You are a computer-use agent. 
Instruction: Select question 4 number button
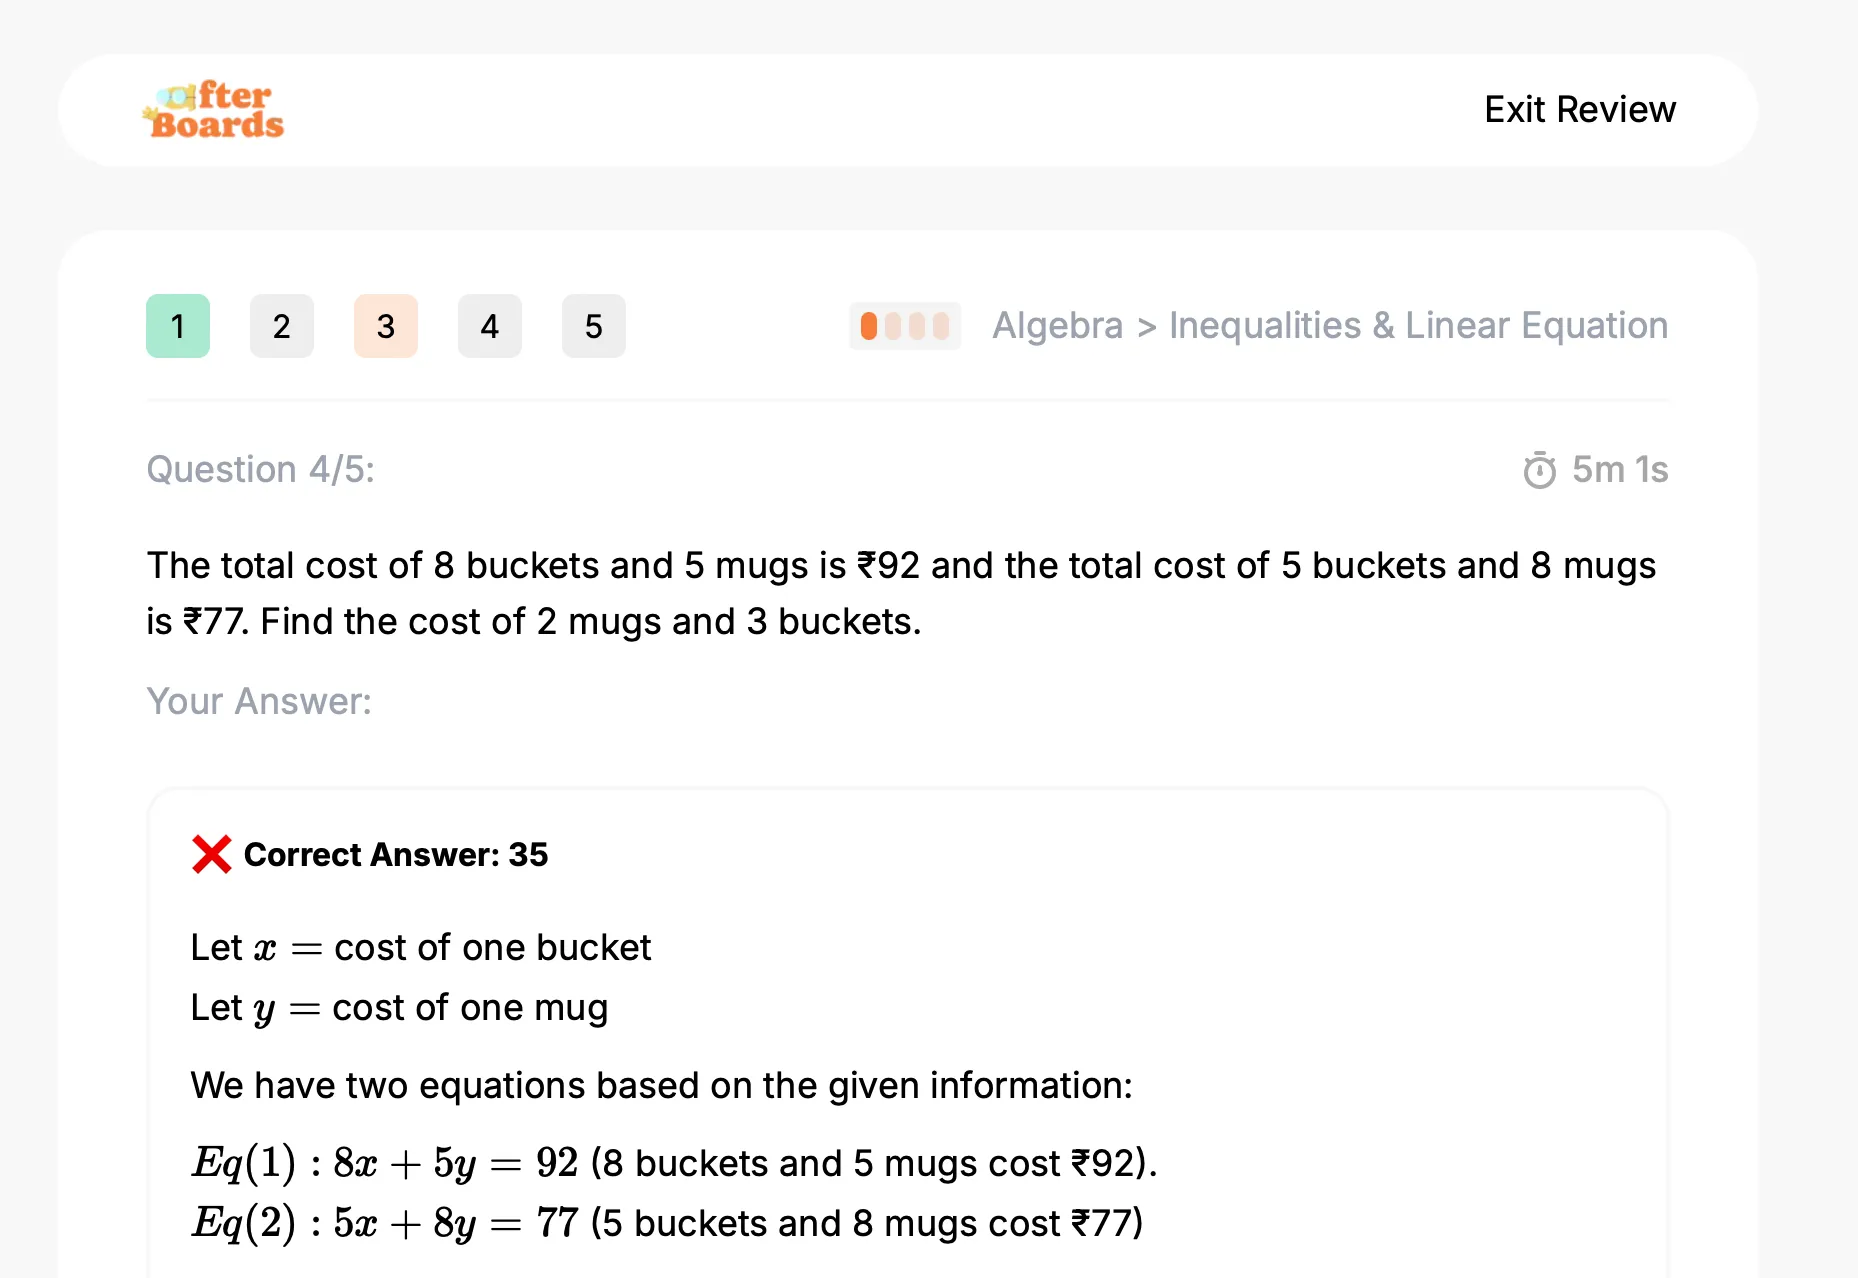[490, 326]
